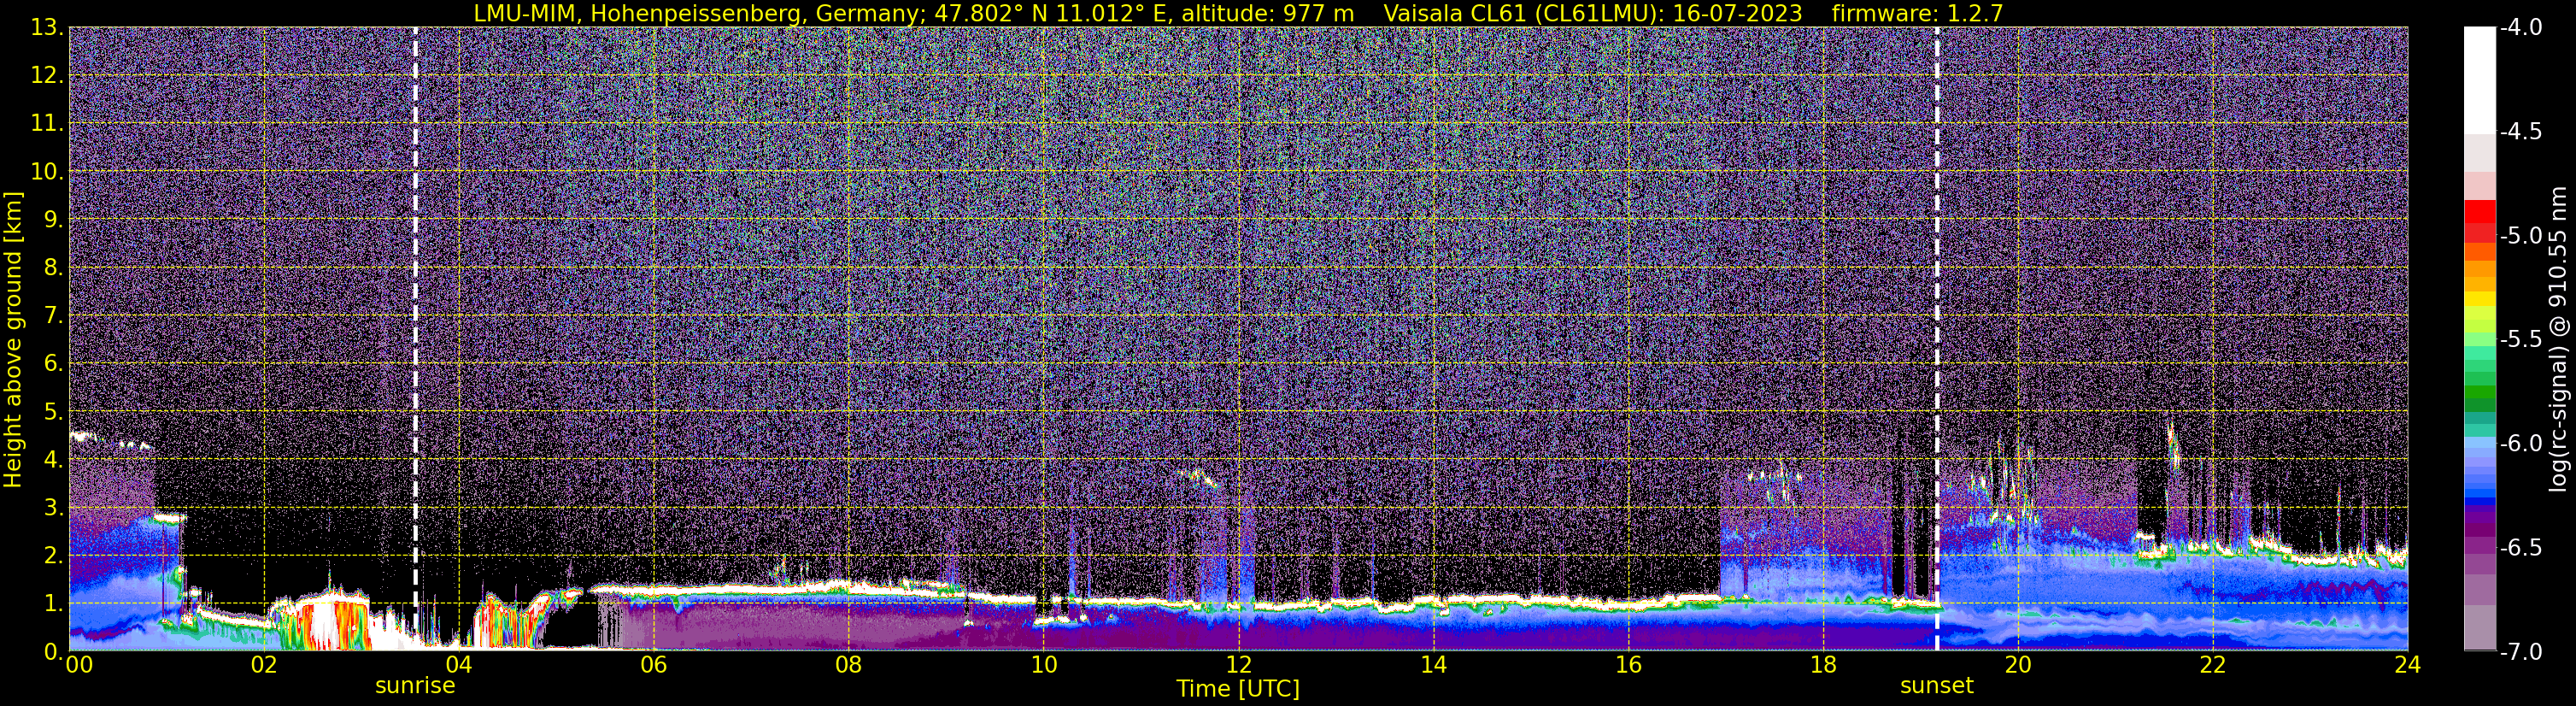Click the "sunset" label below the time axis
Image resolution: width=2576 pixels, height=706 pixels.
[x=1937, y=686]
